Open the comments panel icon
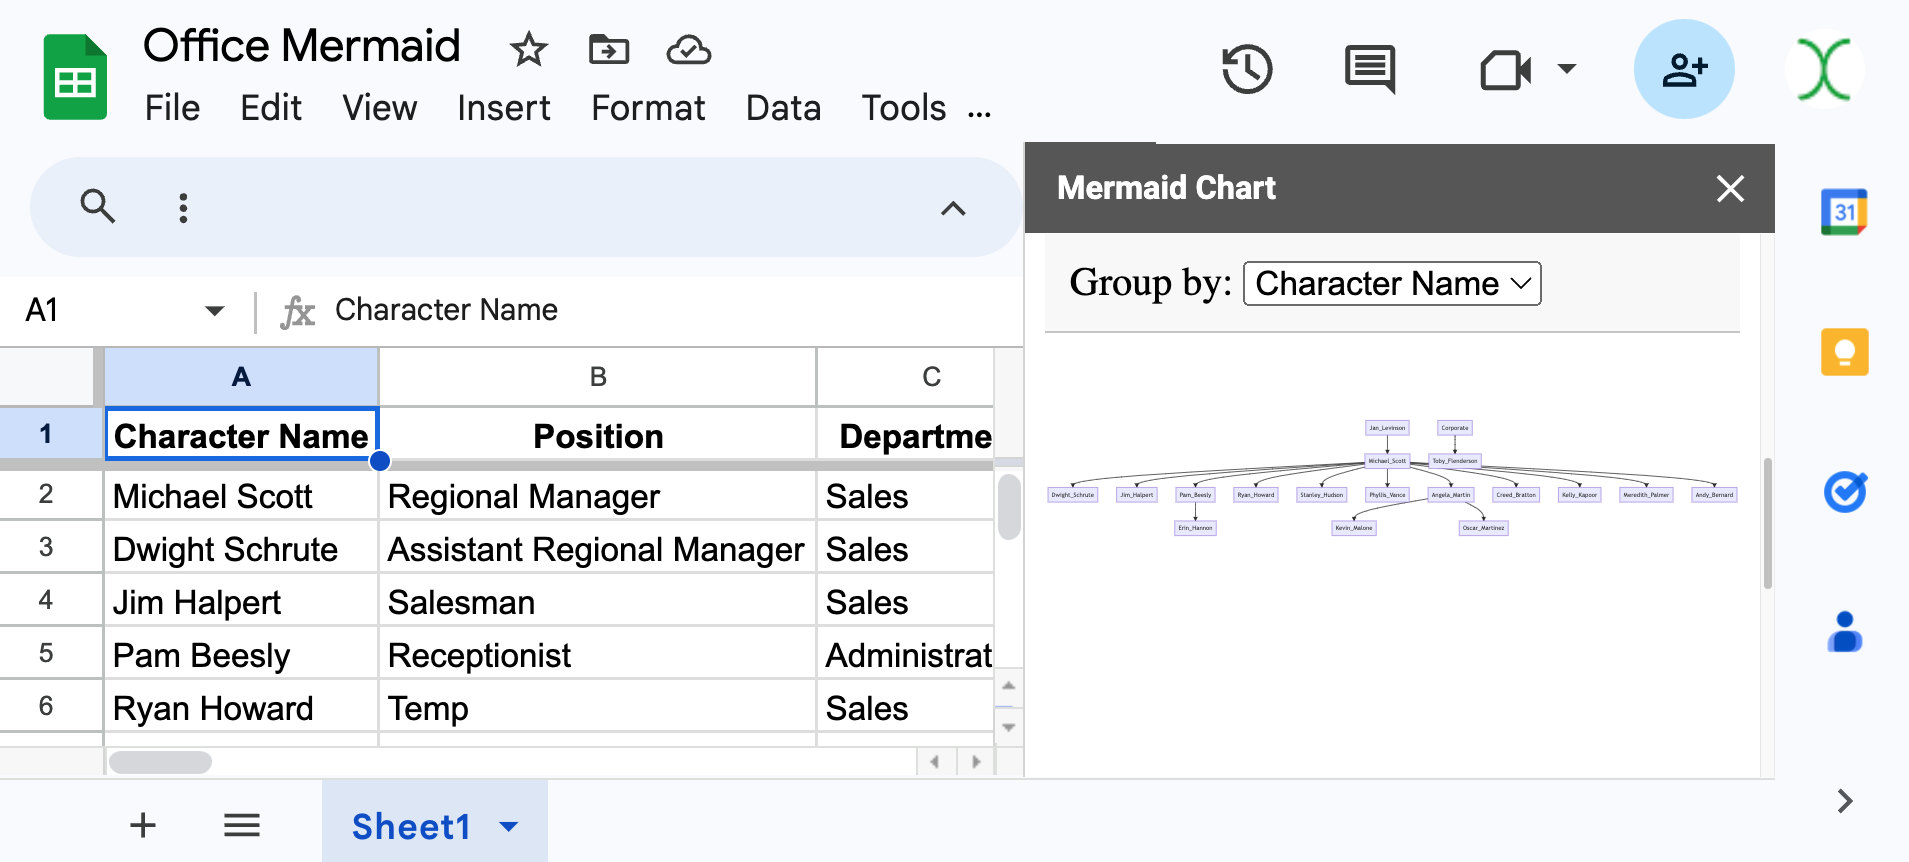The image size is (1909, 862). pos(1369,70)
